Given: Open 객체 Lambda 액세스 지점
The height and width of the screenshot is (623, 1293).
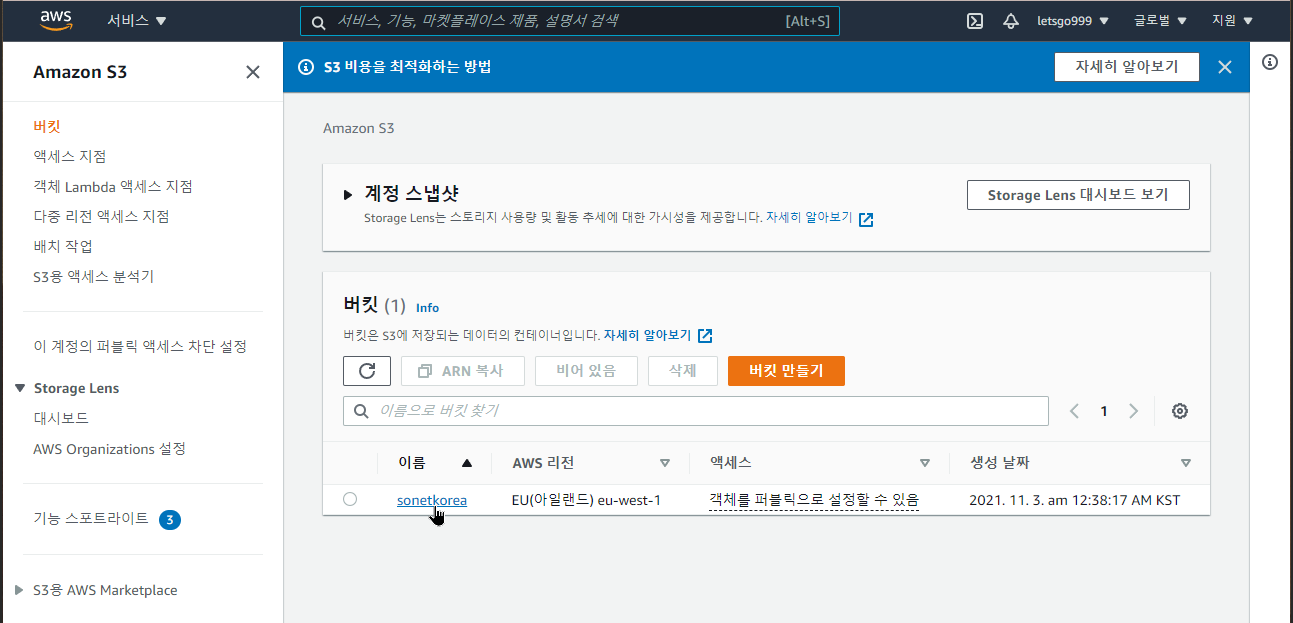Looking at the screenshot, I should pyautogui.click(x=112, y=186).
